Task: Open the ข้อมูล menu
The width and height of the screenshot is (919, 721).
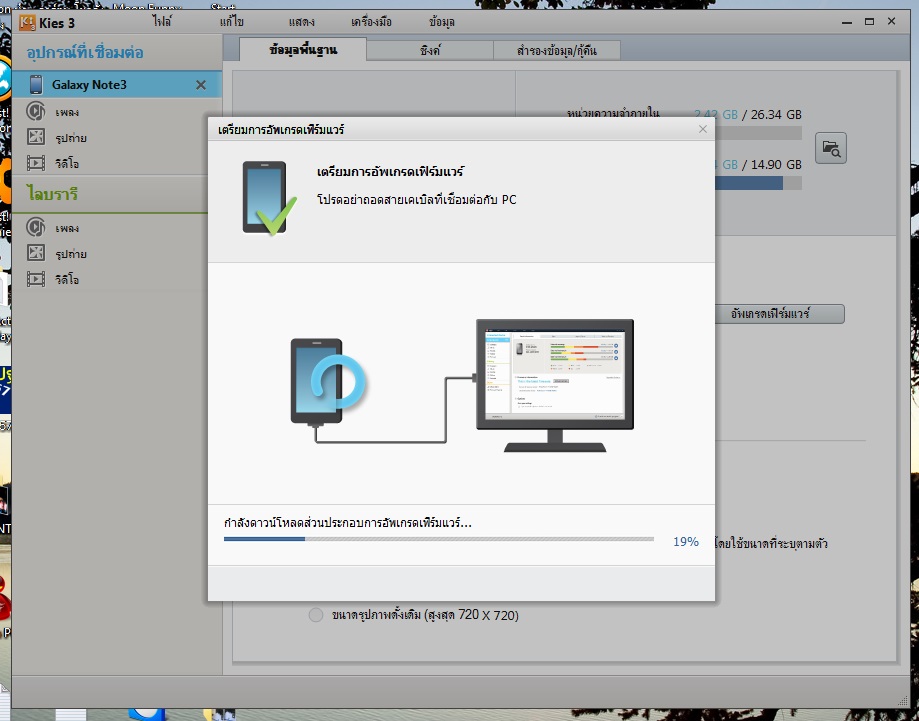Action: pyautogui.click(x=441, y=22)
